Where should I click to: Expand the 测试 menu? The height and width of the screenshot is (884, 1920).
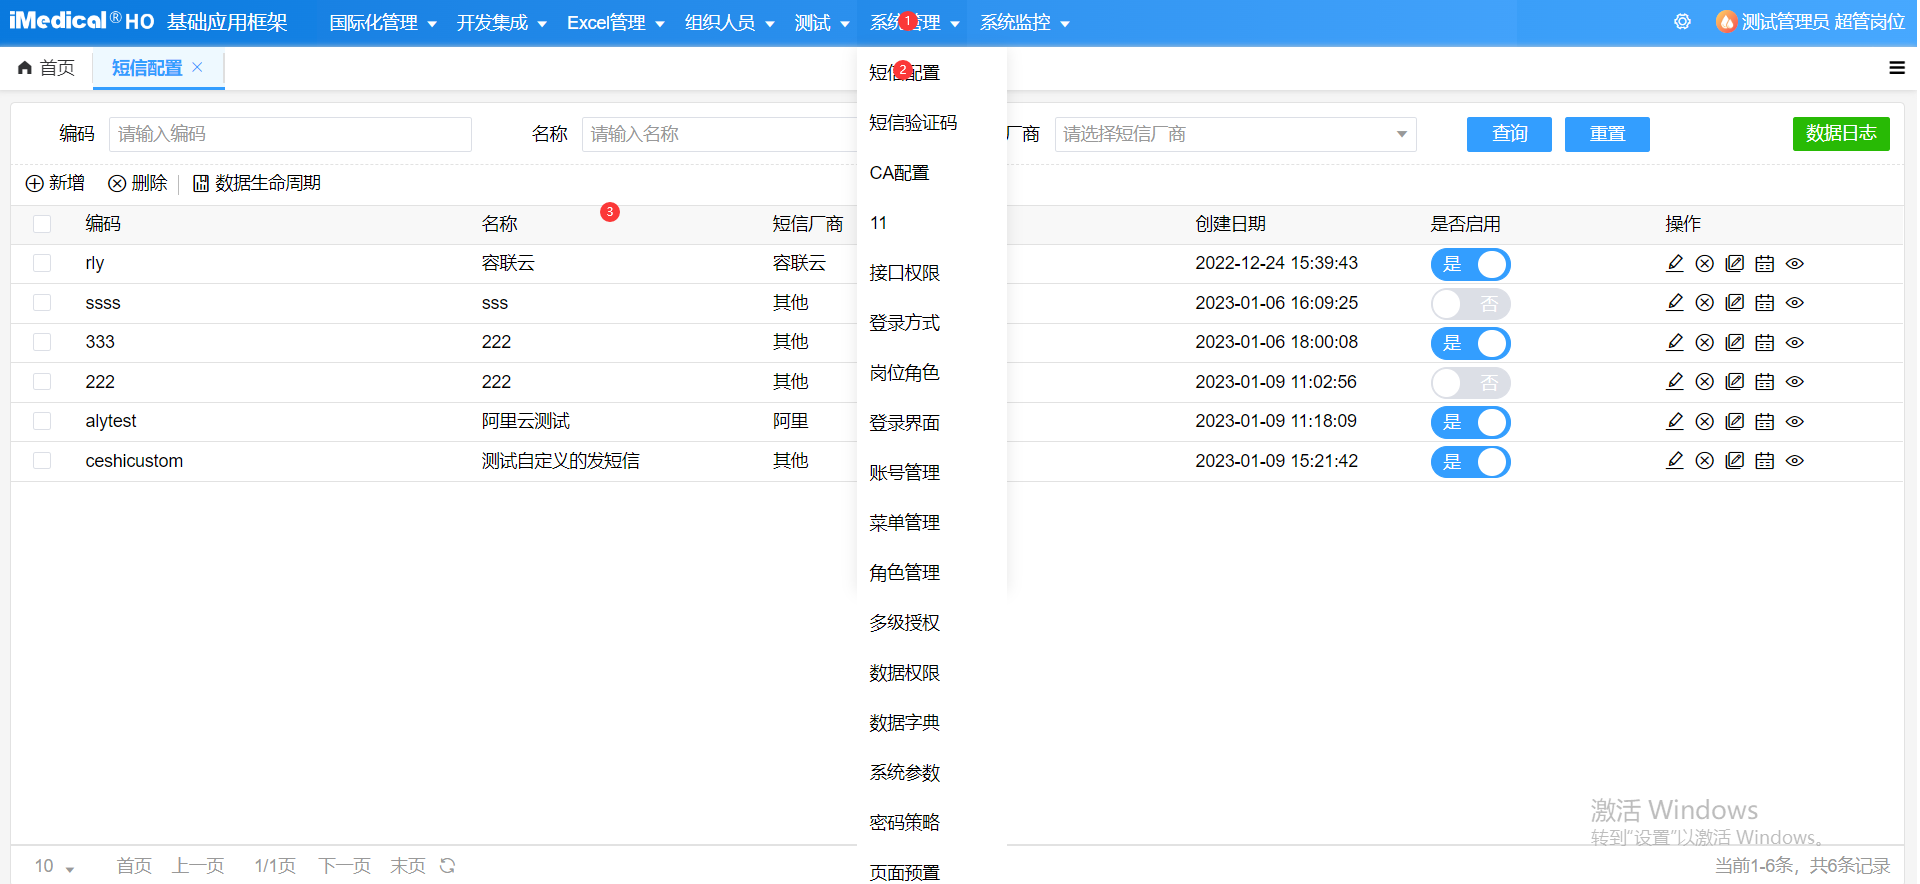(x=822, y=23)
